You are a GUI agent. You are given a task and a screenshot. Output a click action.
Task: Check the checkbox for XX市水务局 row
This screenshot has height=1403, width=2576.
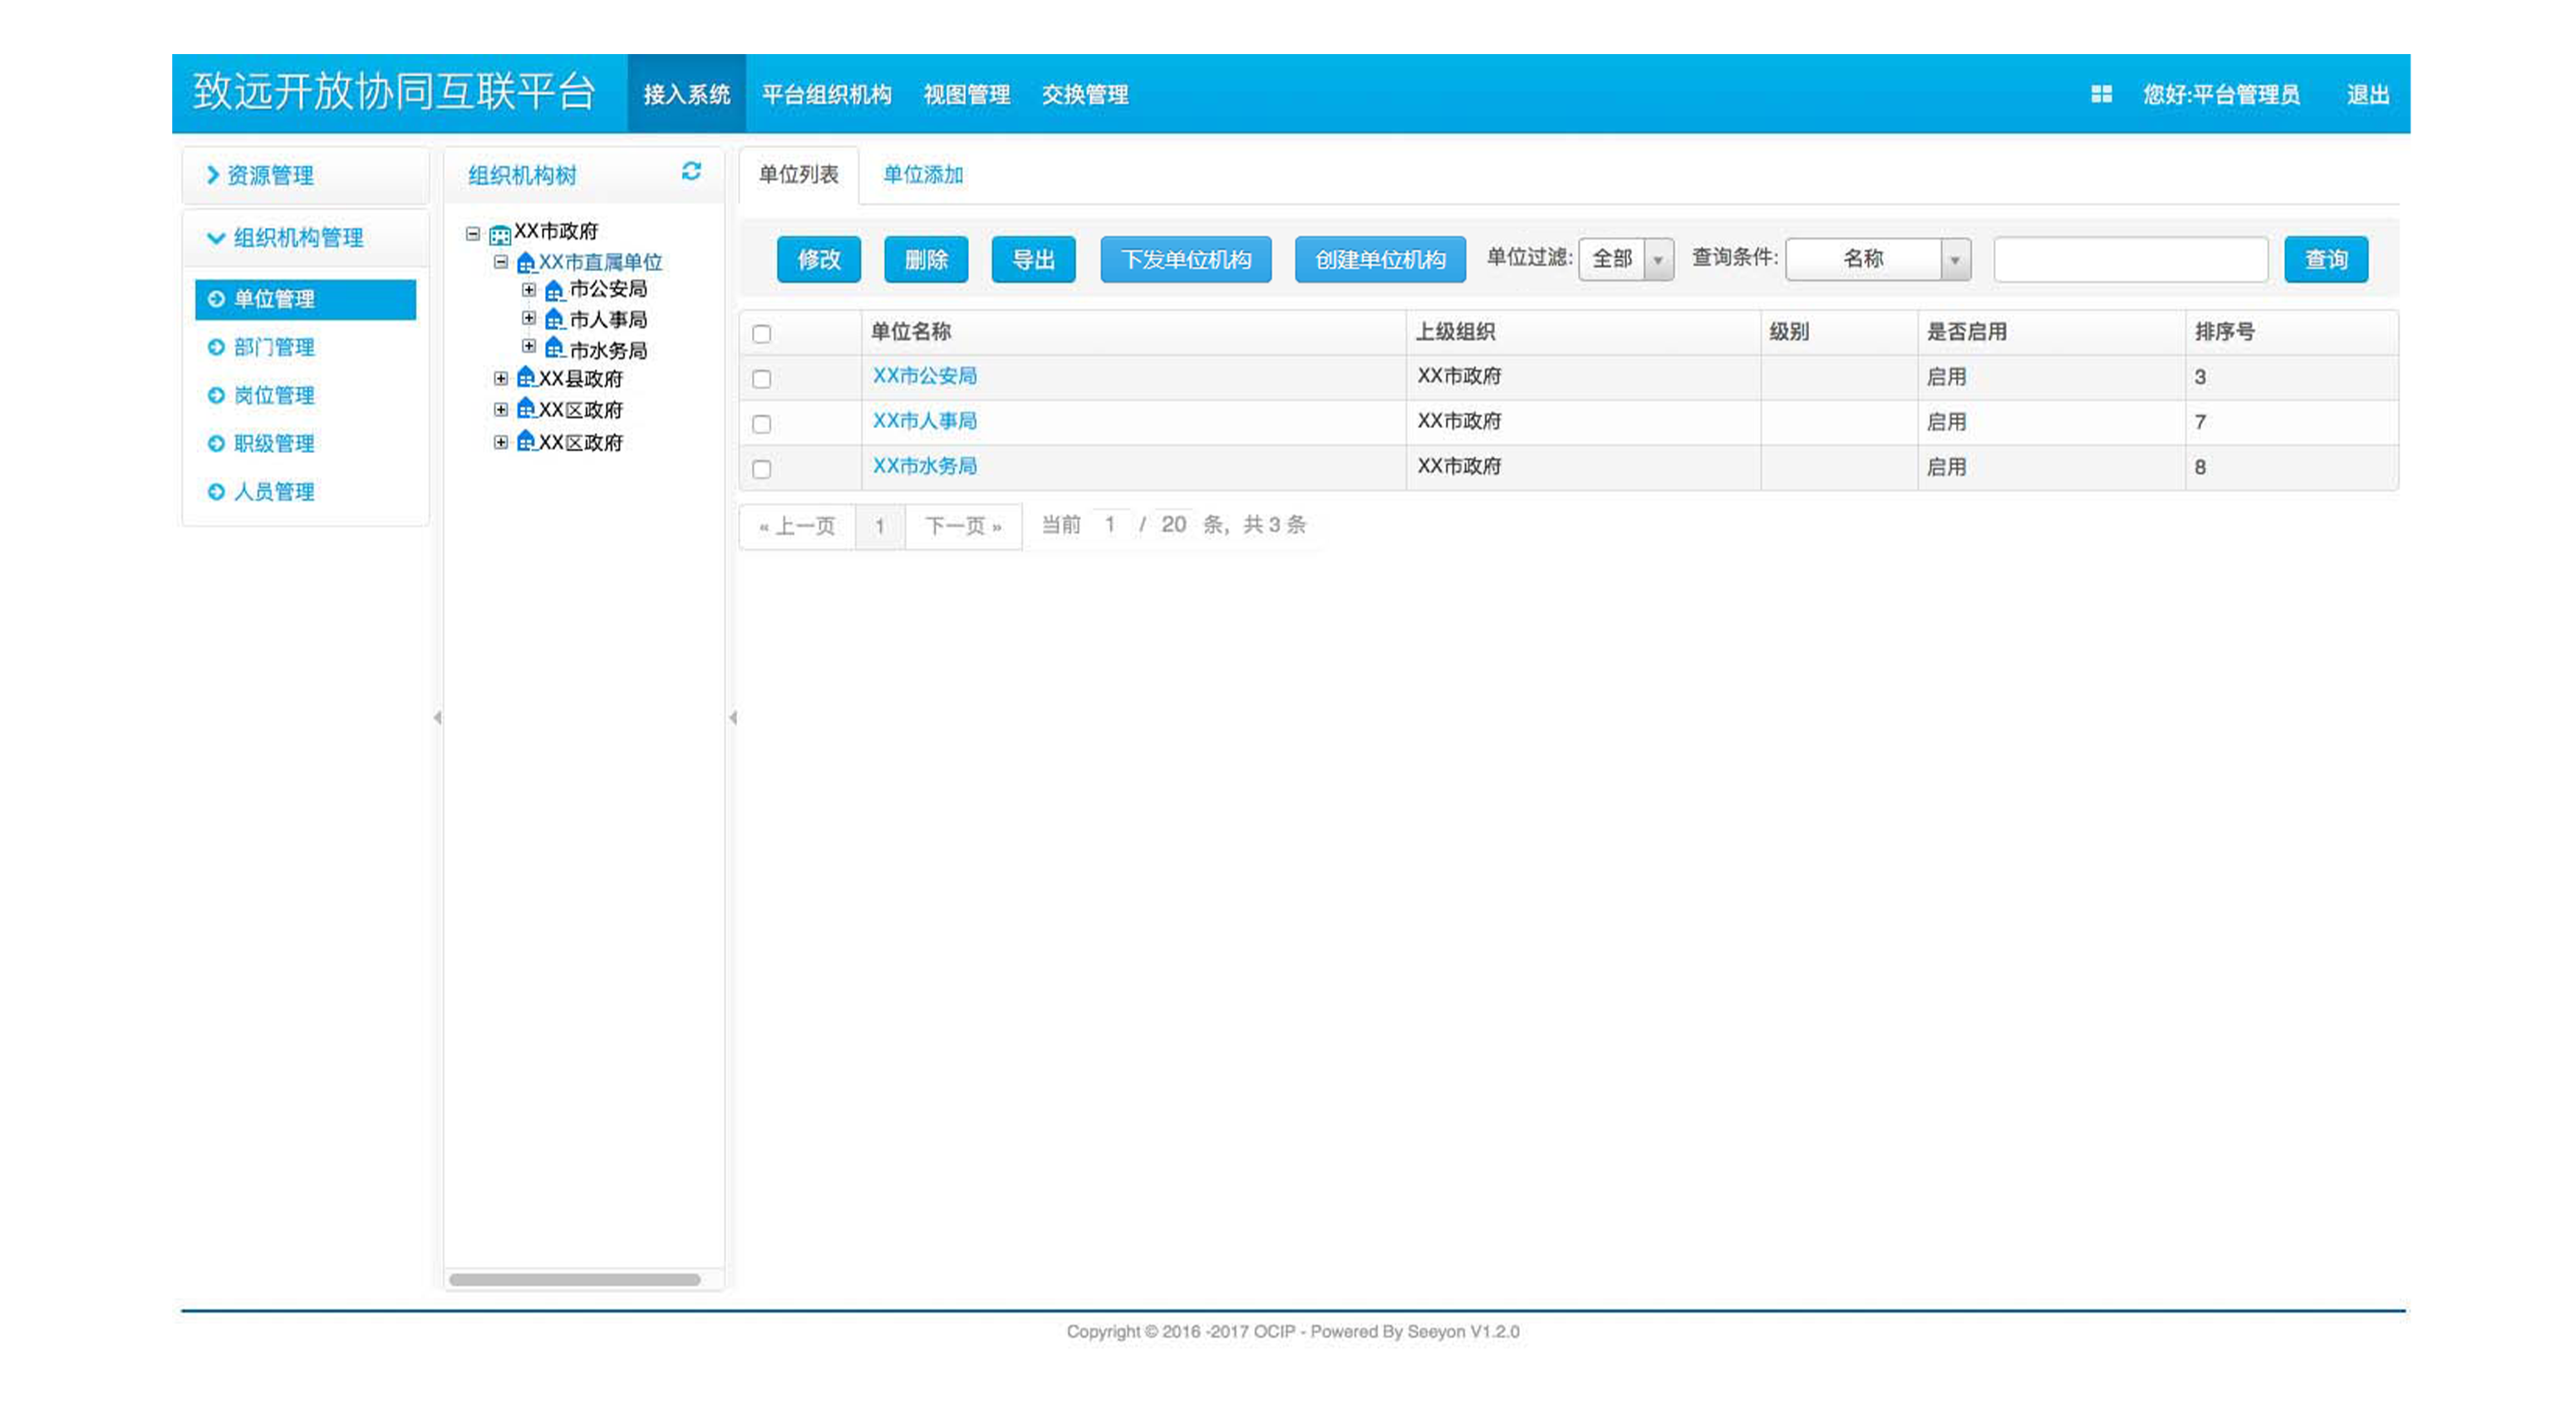tap(760, 467)
